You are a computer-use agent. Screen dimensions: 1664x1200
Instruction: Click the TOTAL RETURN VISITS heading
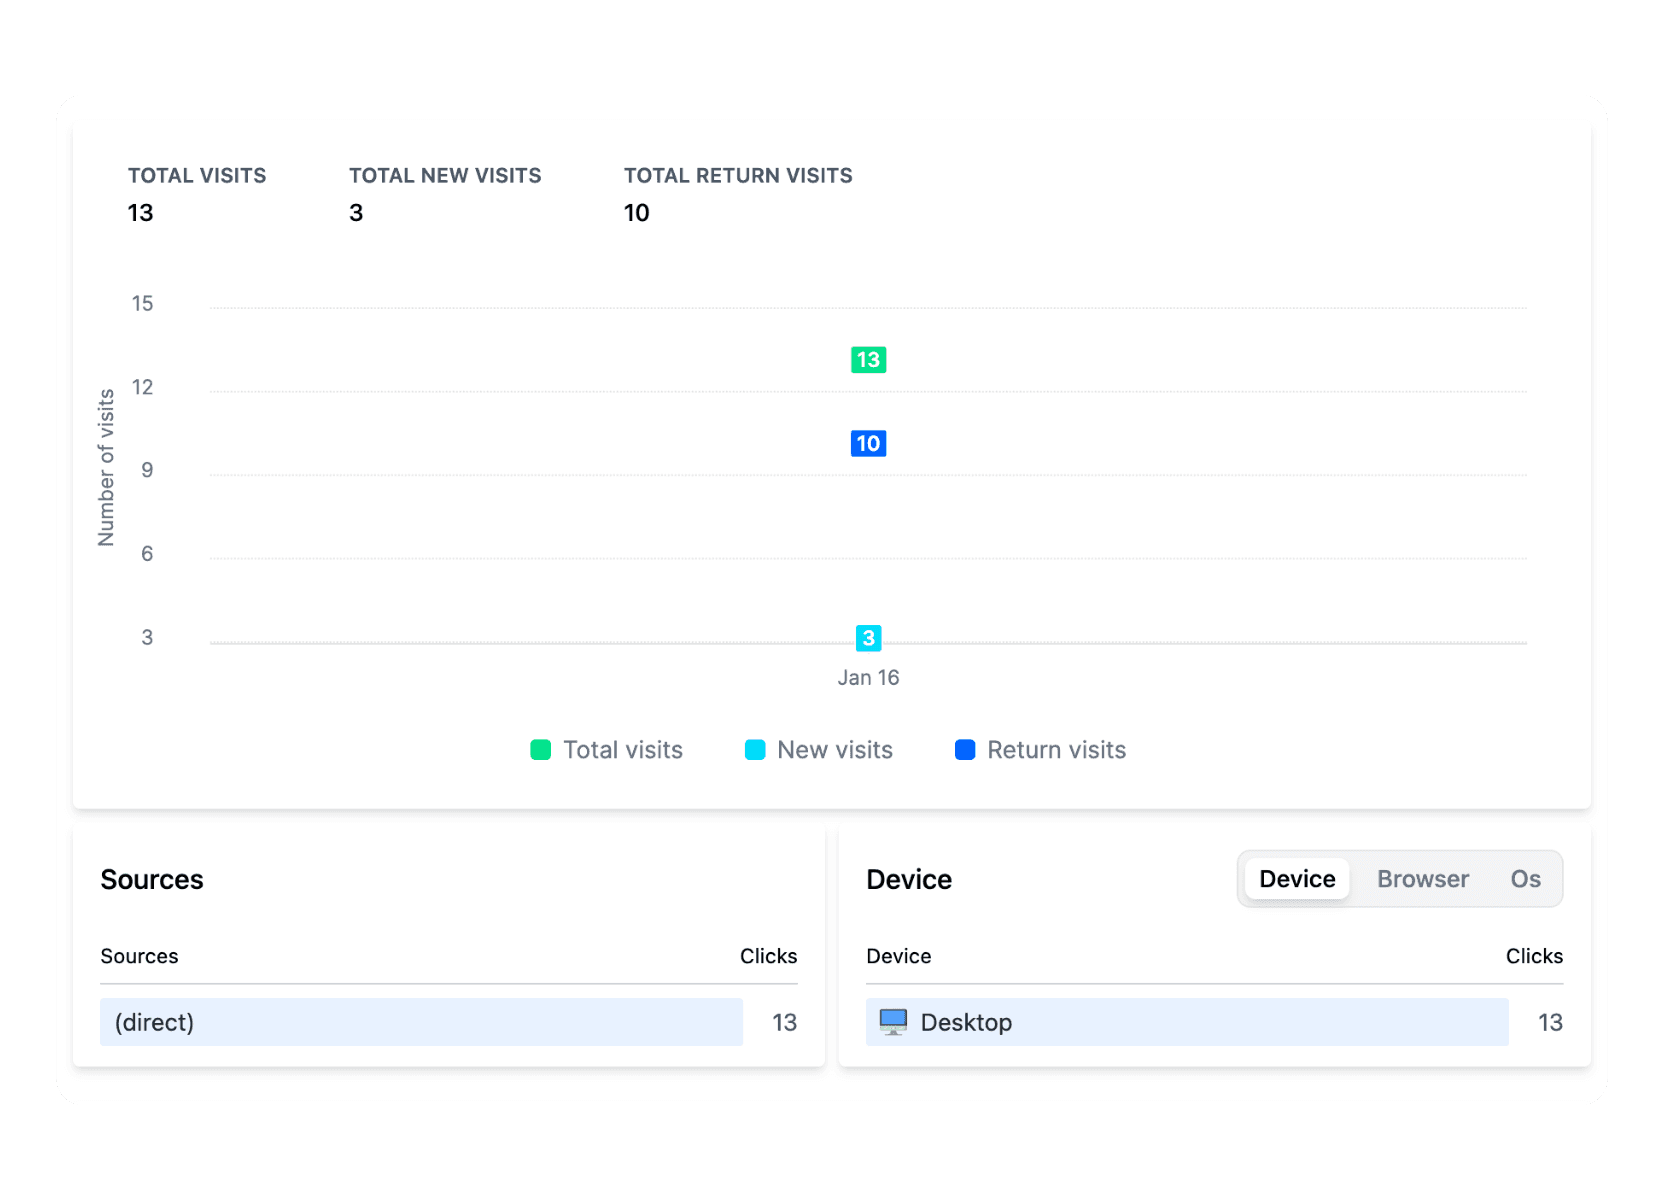pyautogui.click(x=738, y=175)
